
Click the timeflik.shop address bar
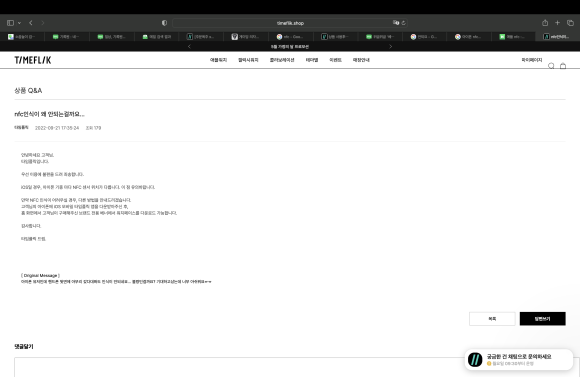click(x=290, y=23)
